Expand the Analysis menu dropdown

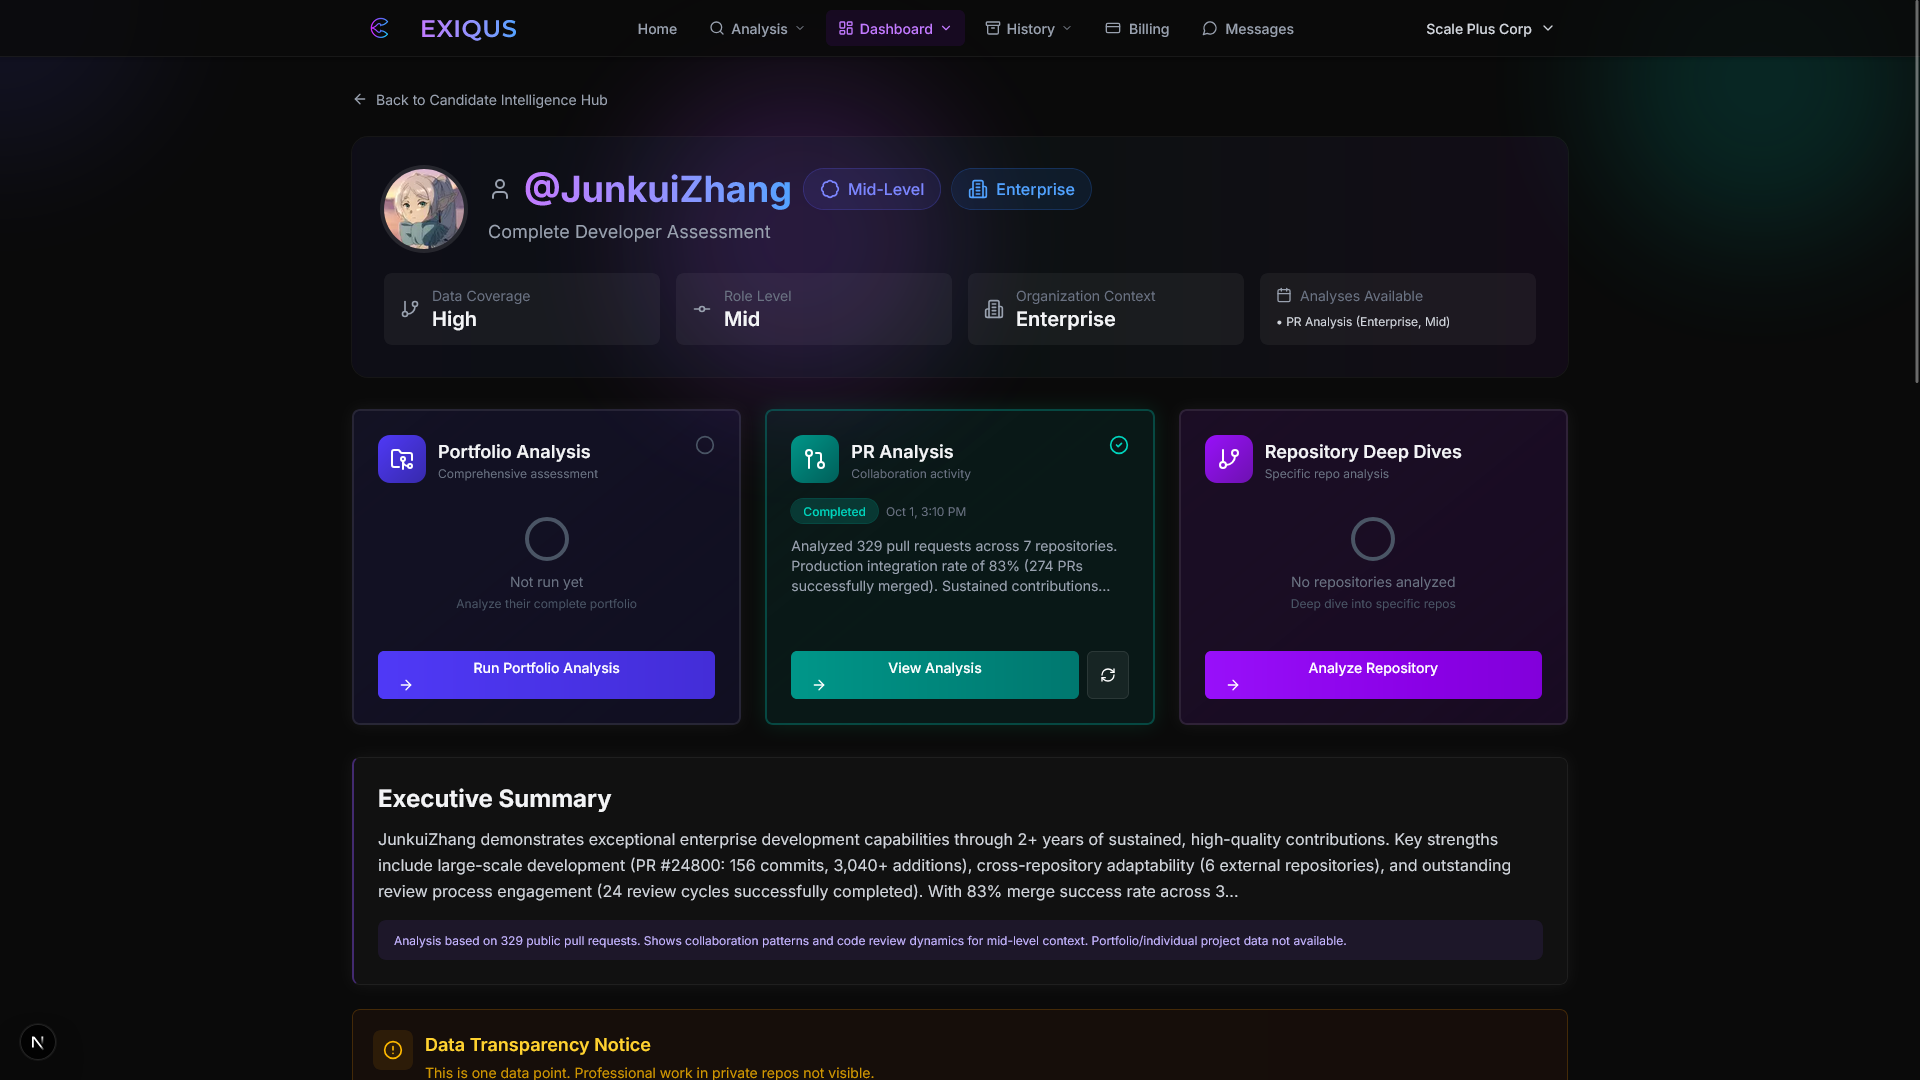coord(757,29)
